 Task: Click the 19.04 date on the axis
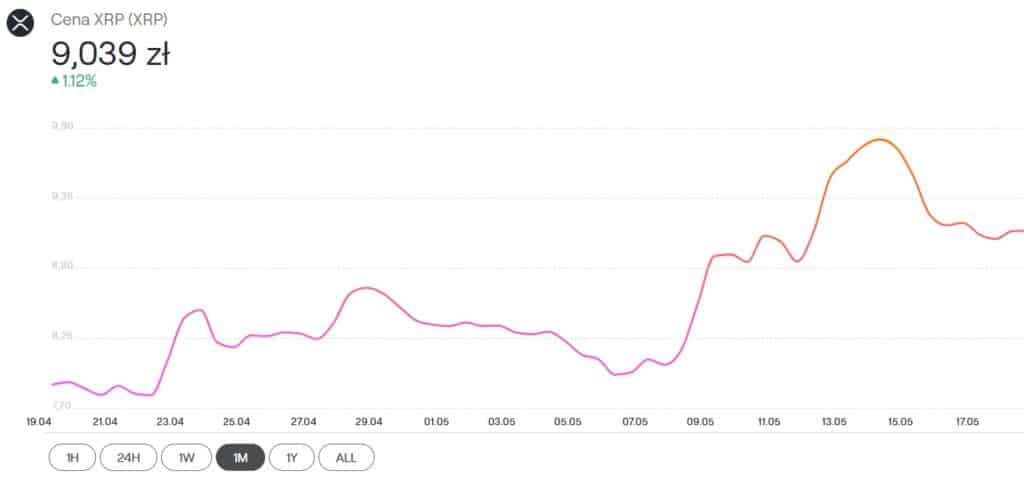tap(39, 422)
